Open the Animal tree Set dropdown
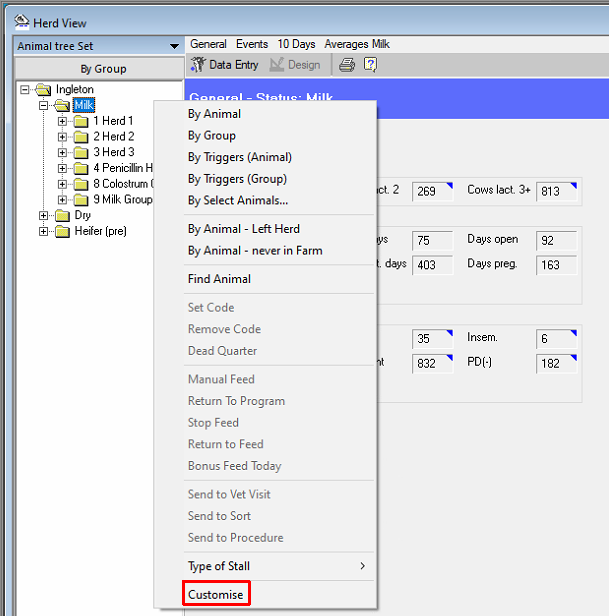 tap(174, 46)
